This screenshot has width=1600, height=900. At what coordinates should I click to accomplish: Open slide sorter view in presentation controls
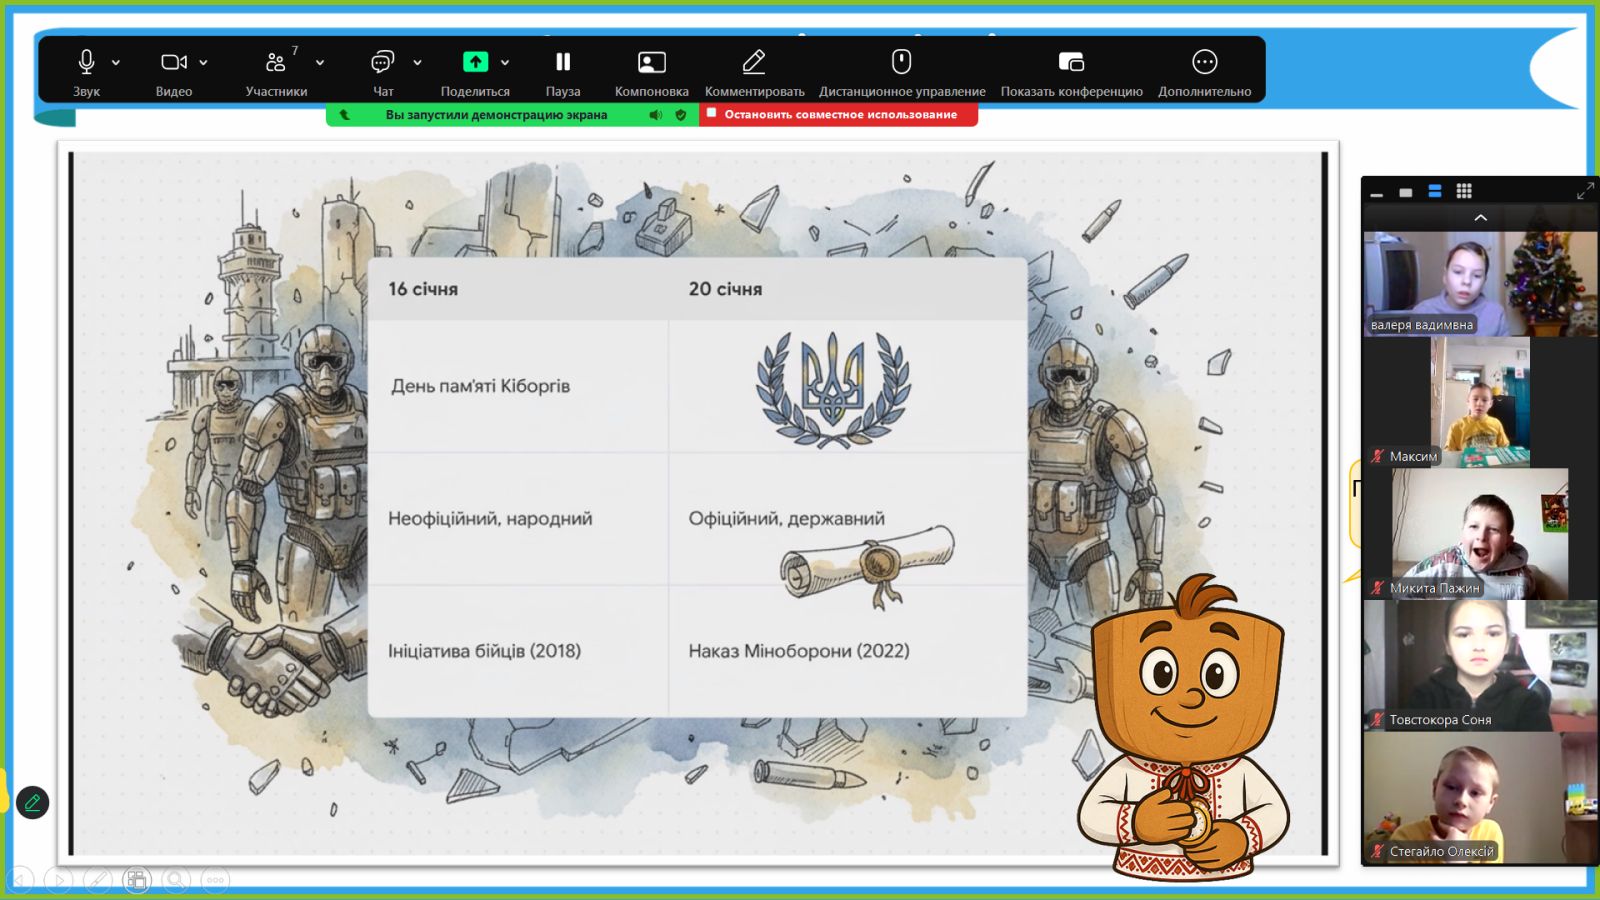(x=136, y=880)
